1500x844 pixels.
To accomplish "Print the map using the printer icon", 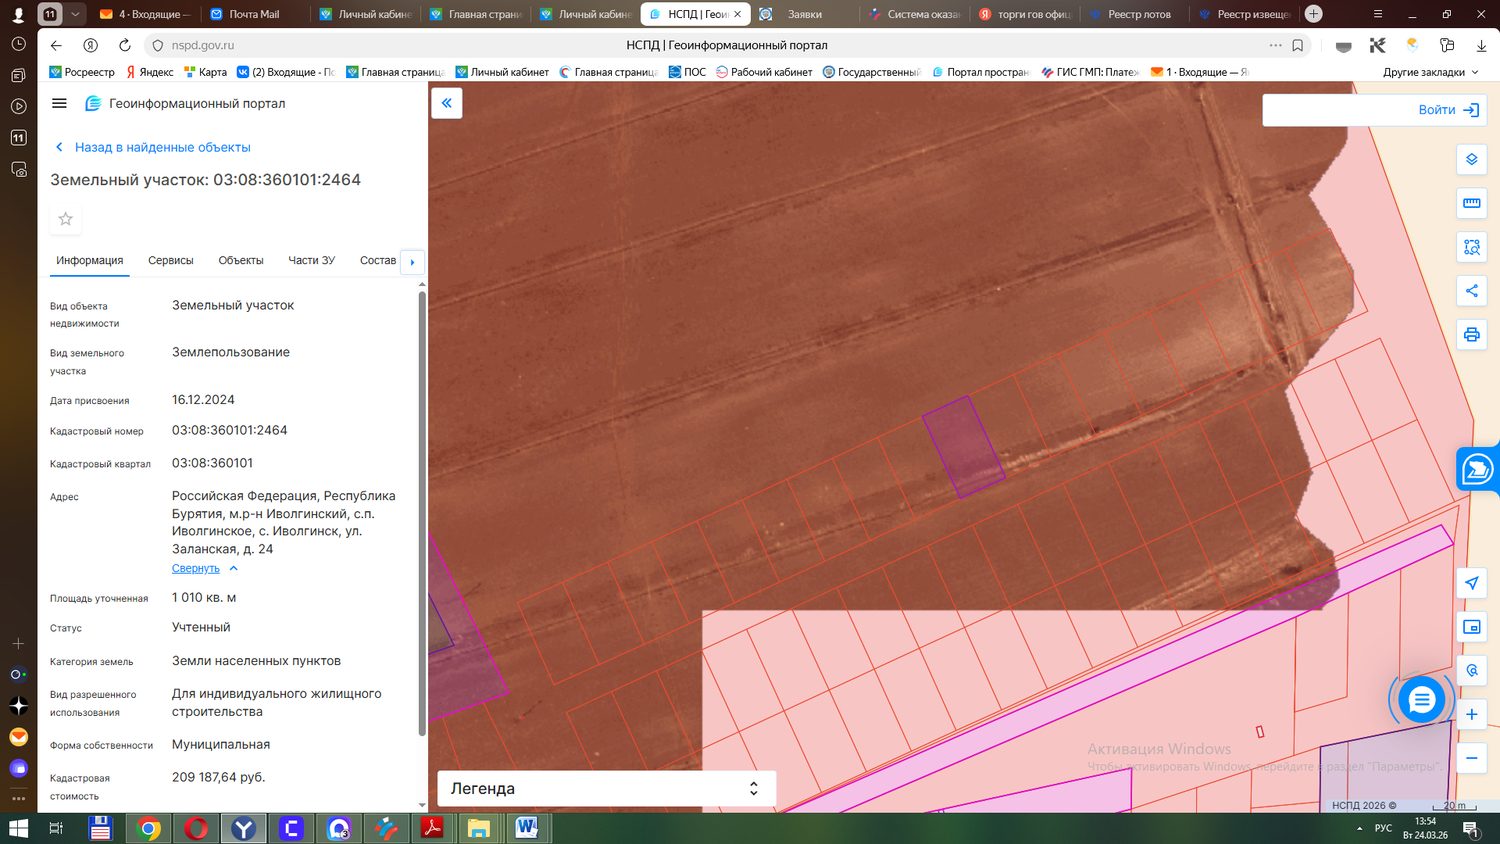I will point(1472,335).
